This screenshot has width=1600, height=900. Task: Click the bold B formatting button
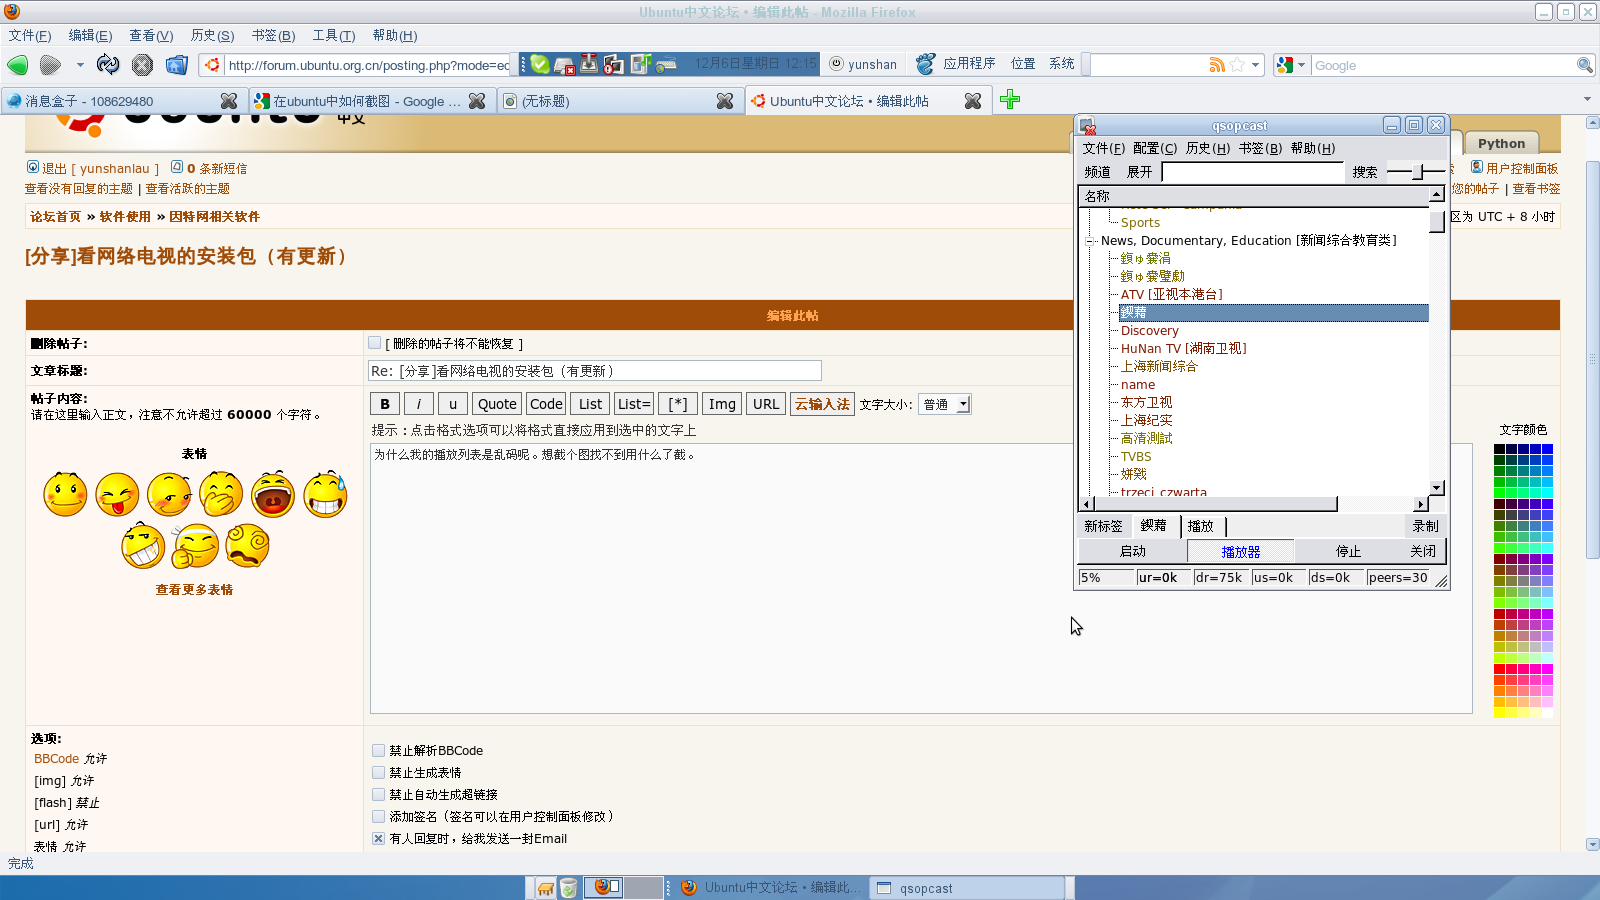(385, 404)
